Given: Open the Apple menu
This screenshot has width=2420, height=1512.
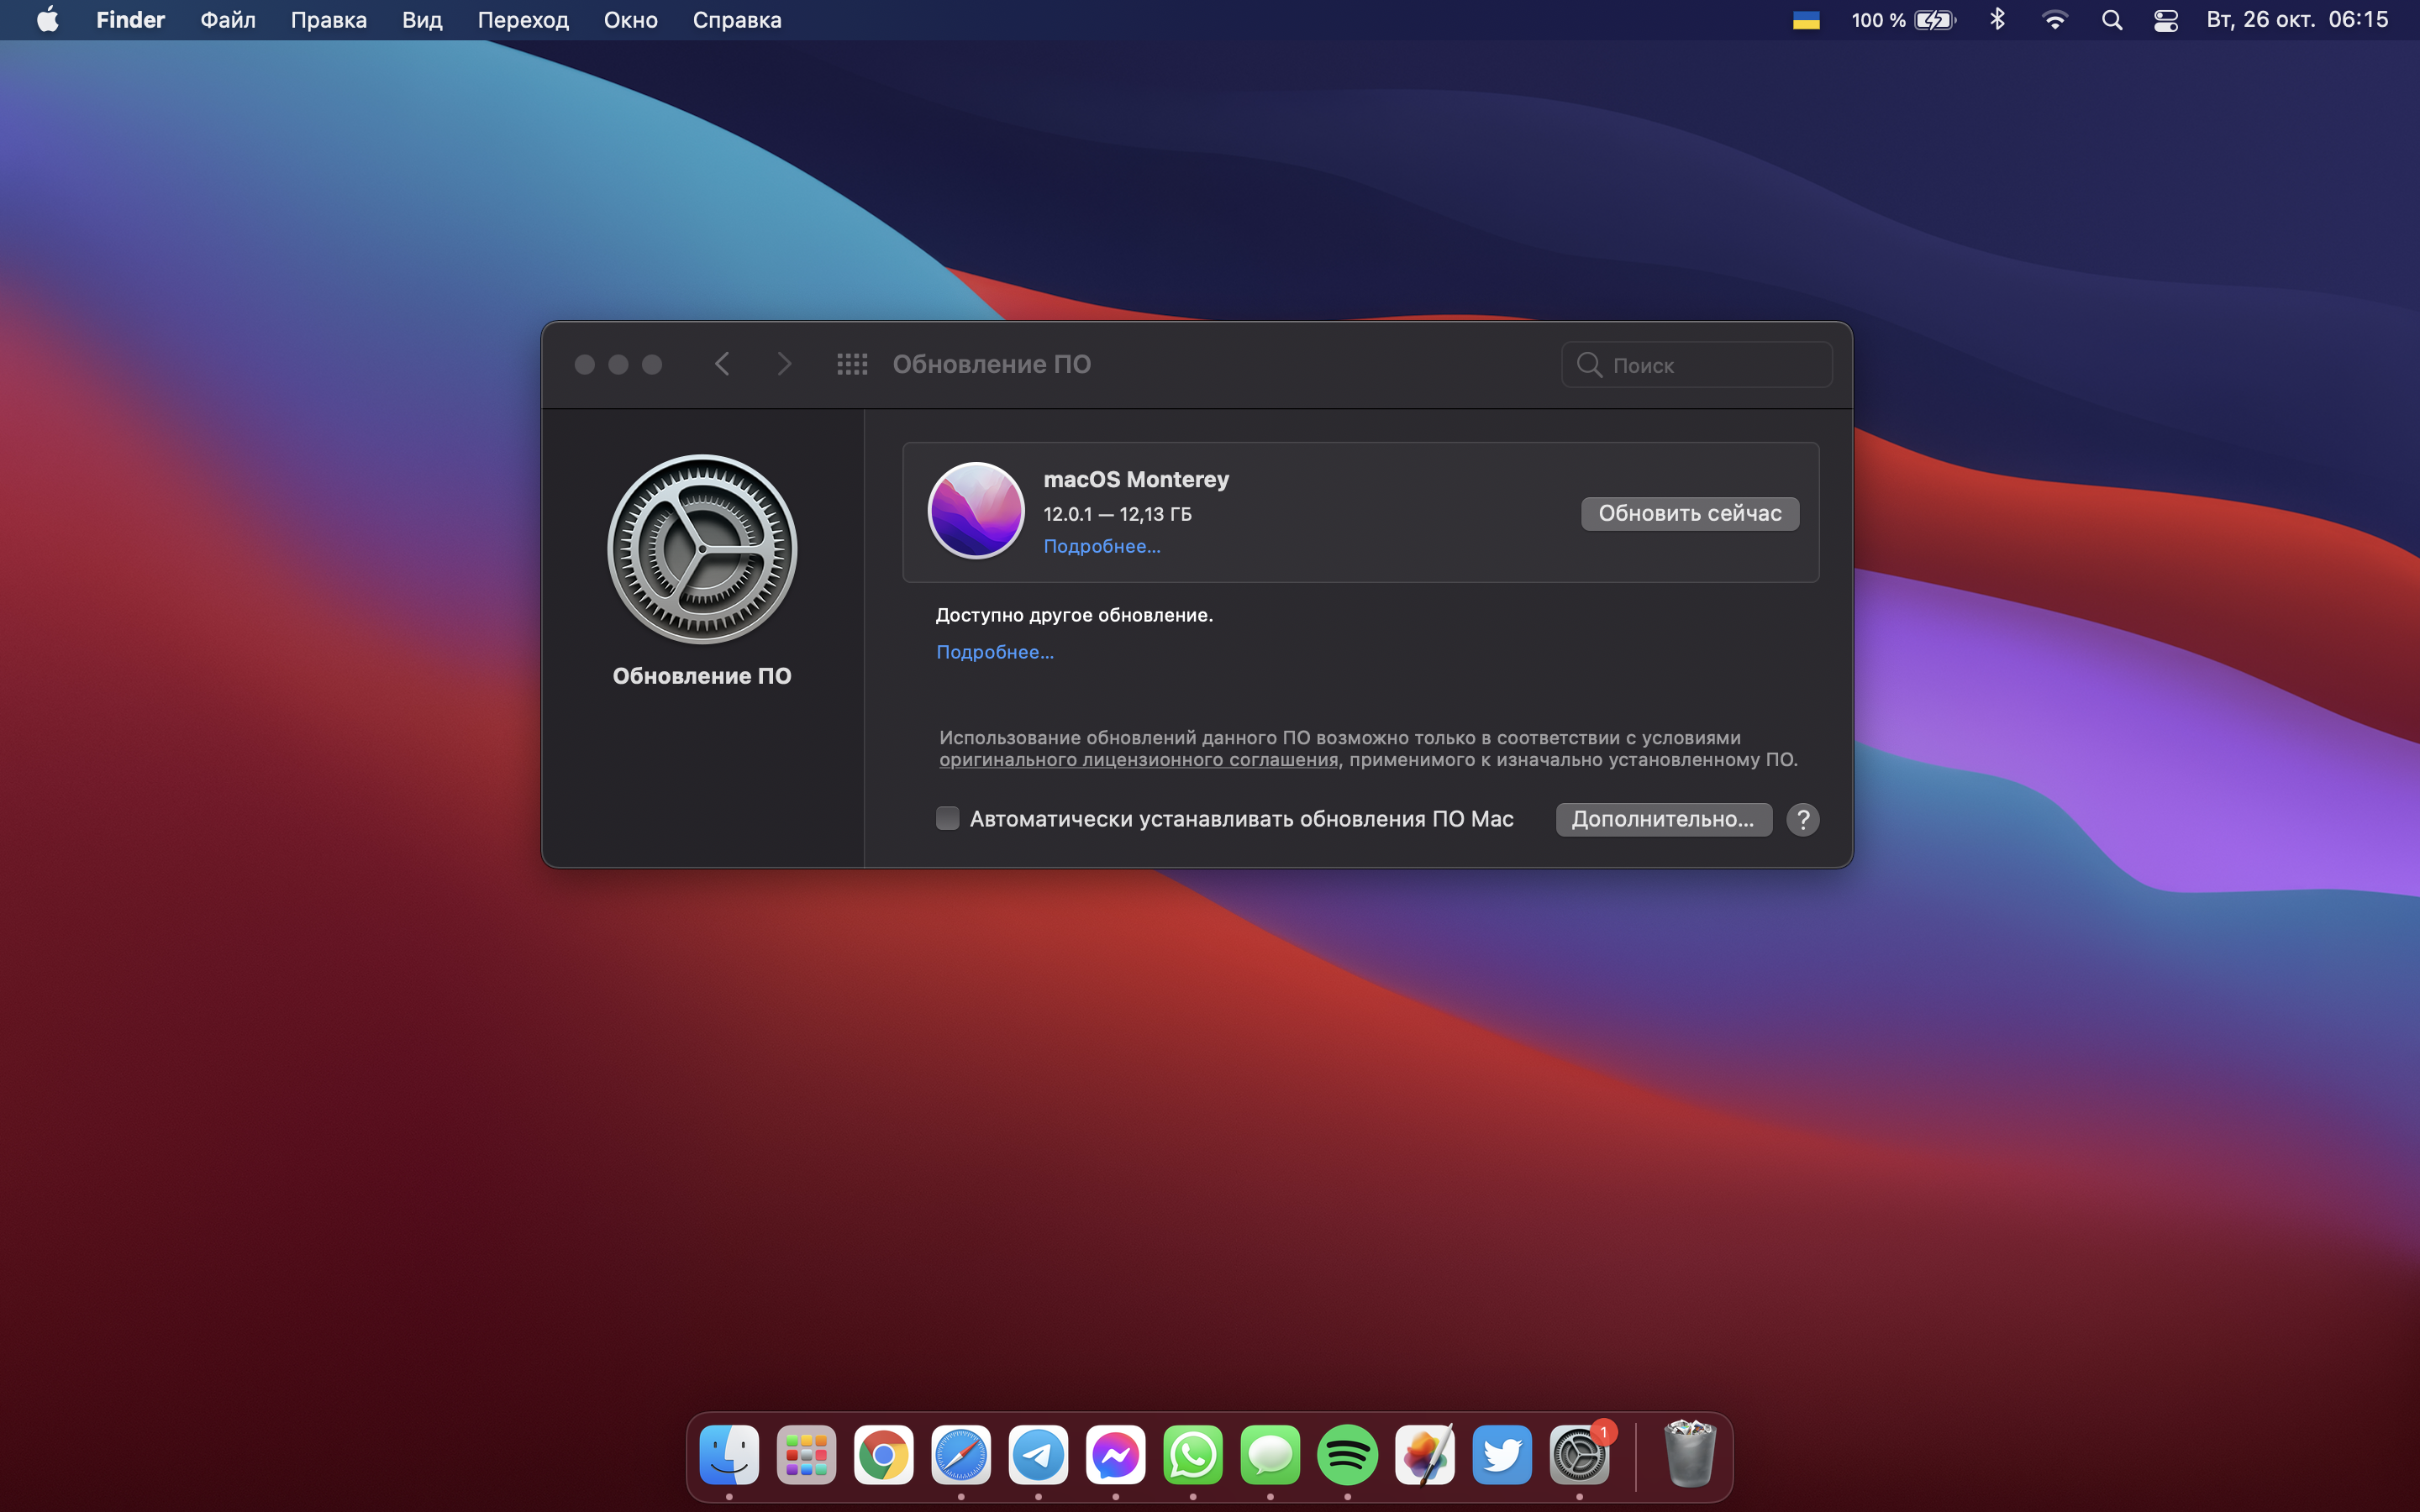Looking at the screenshot, I should tap(47, 20).
